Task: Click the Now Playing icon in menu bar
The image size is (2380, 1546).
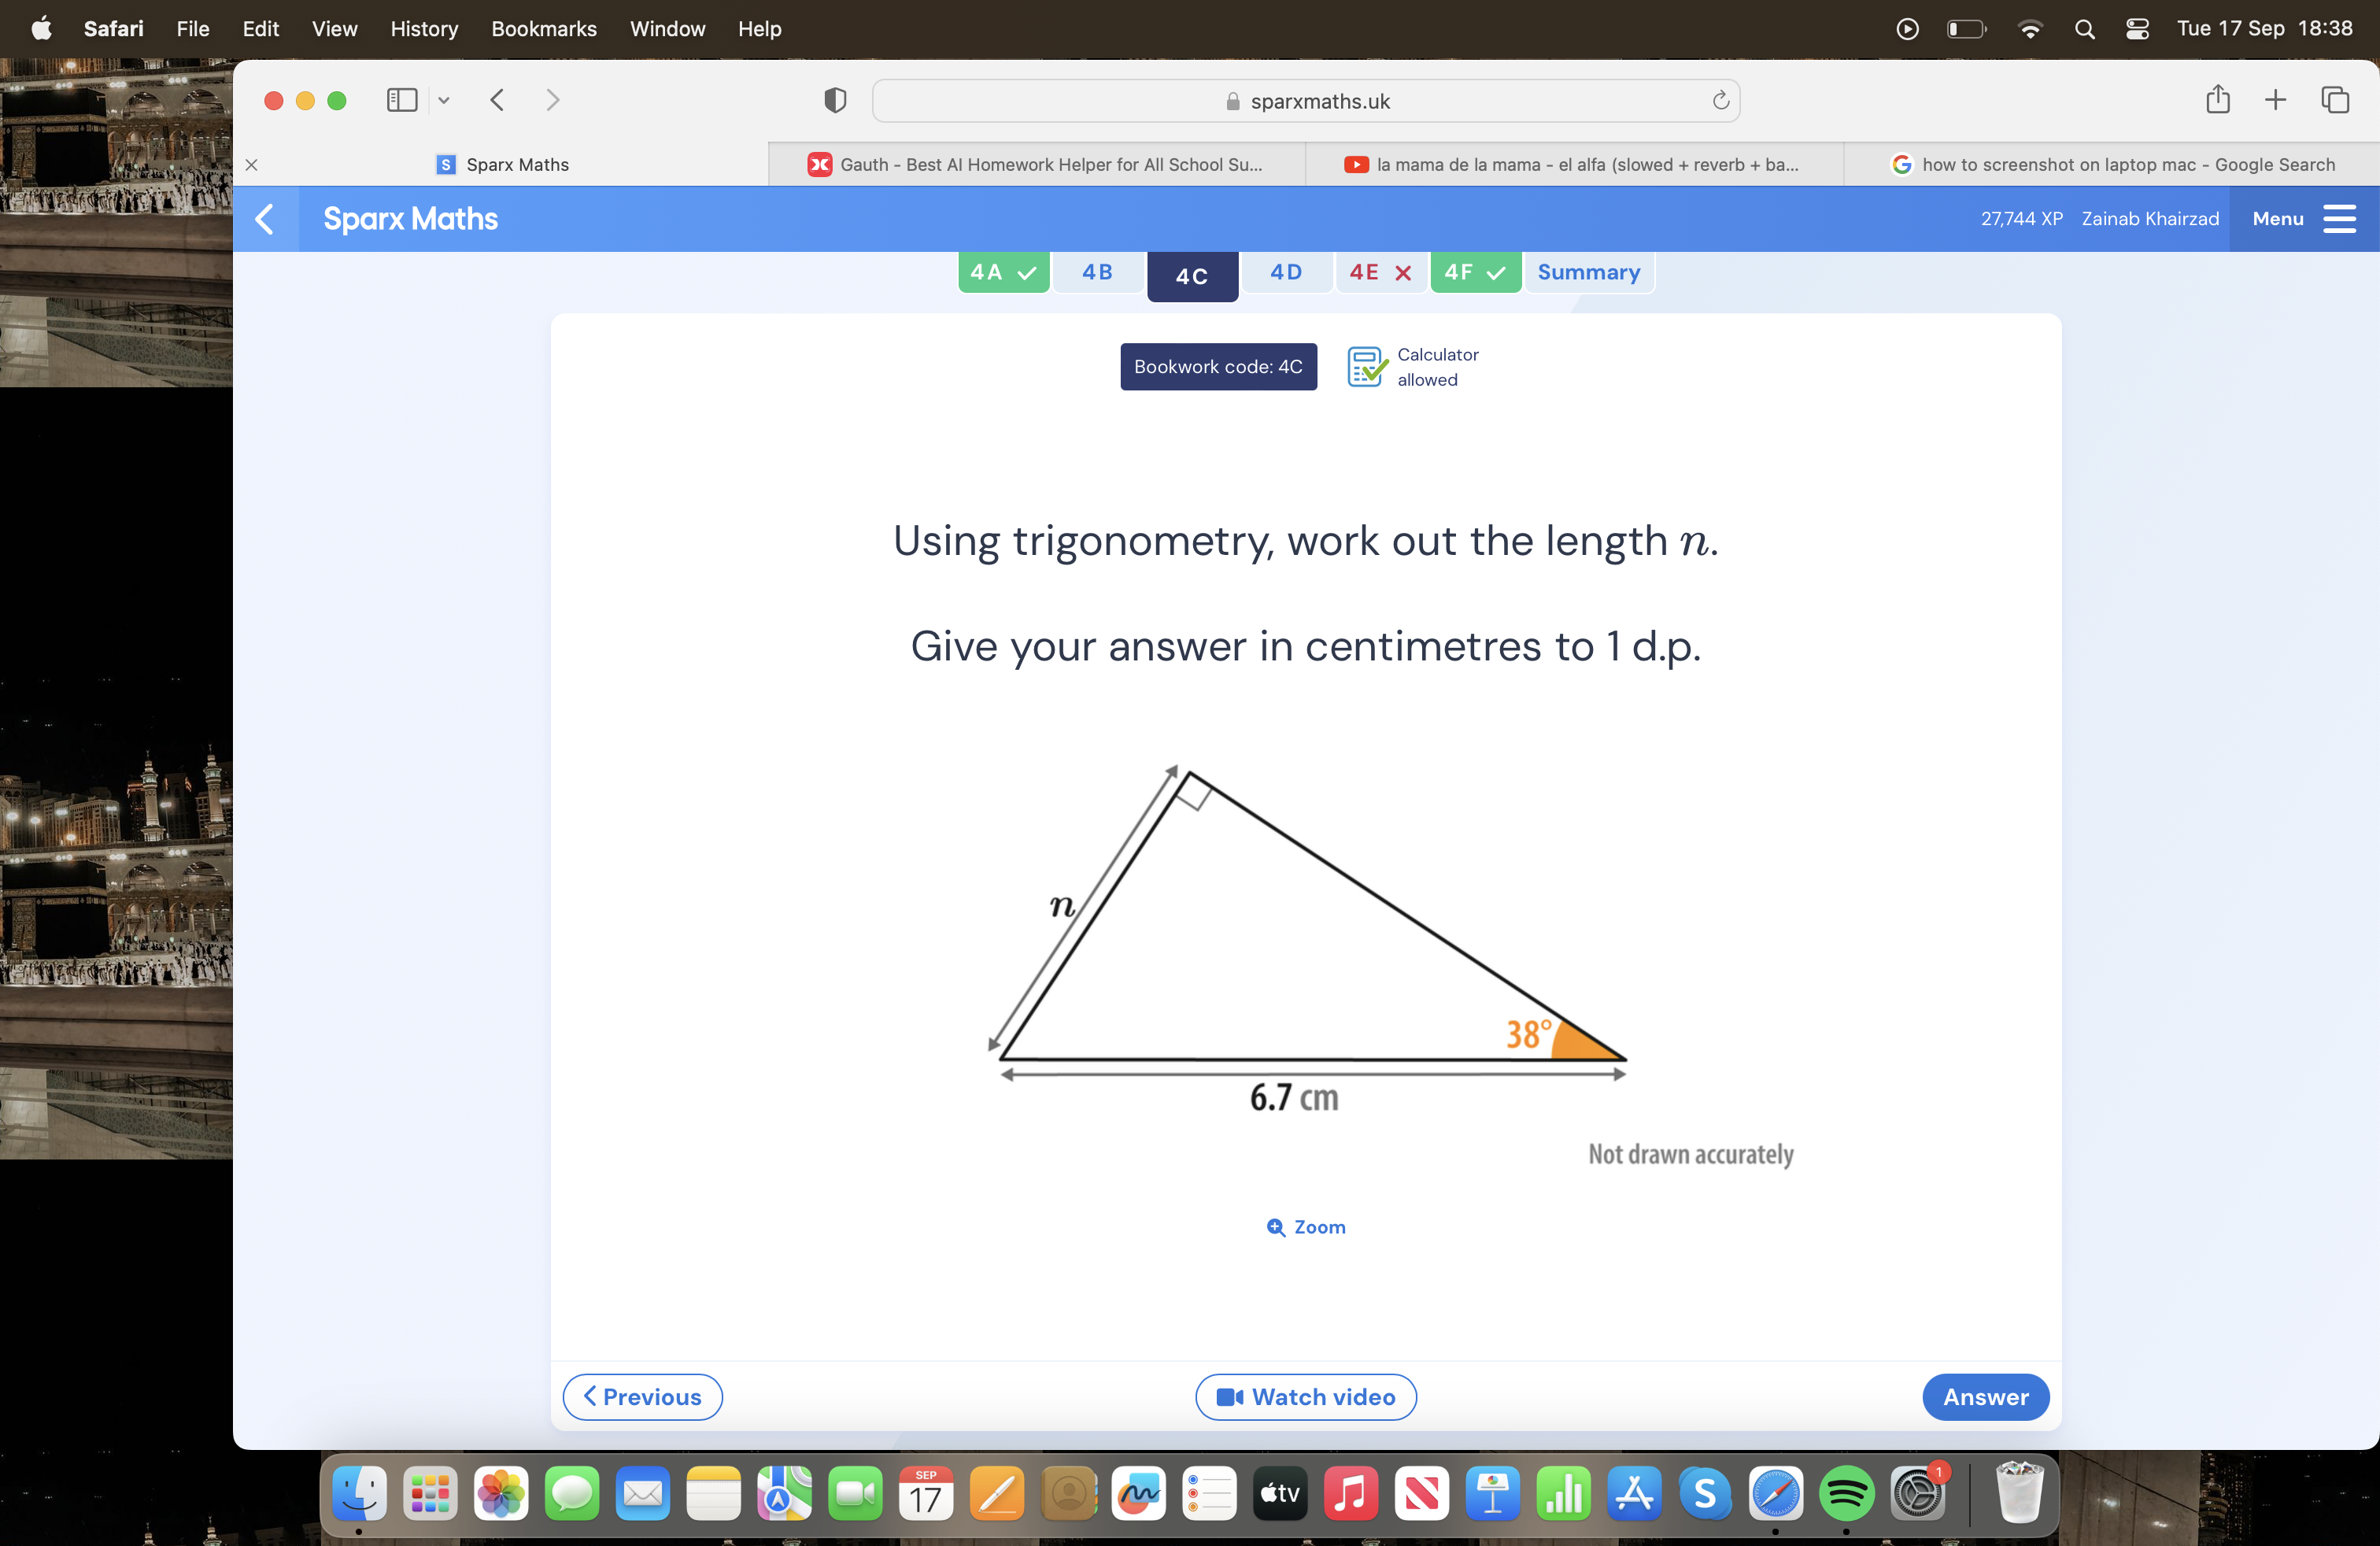Action: 1907,29
